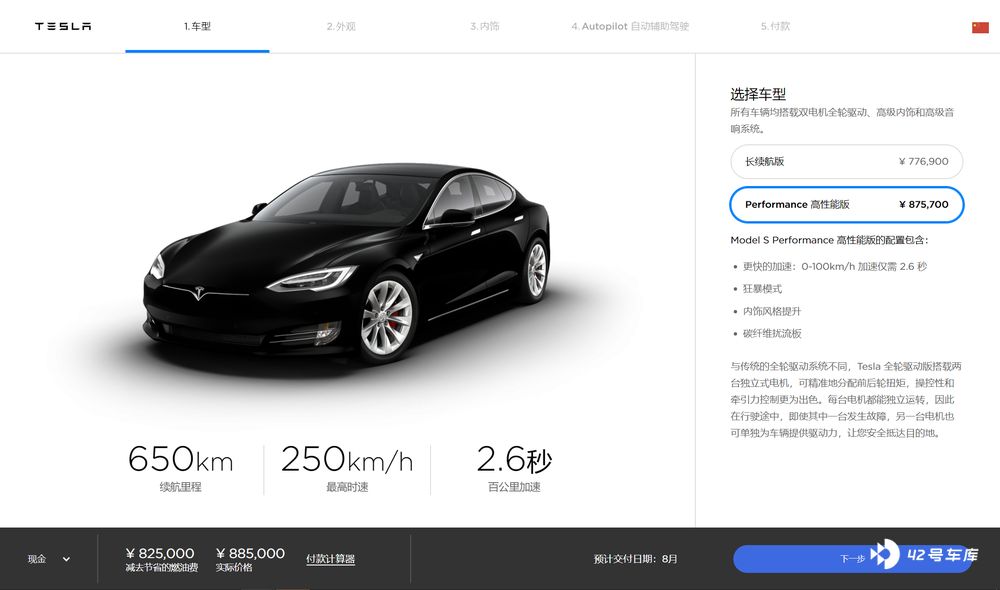Open the 3.内饰 tab
The height and width of the screenshot is (590, 1000).
(x=485, y=27)
